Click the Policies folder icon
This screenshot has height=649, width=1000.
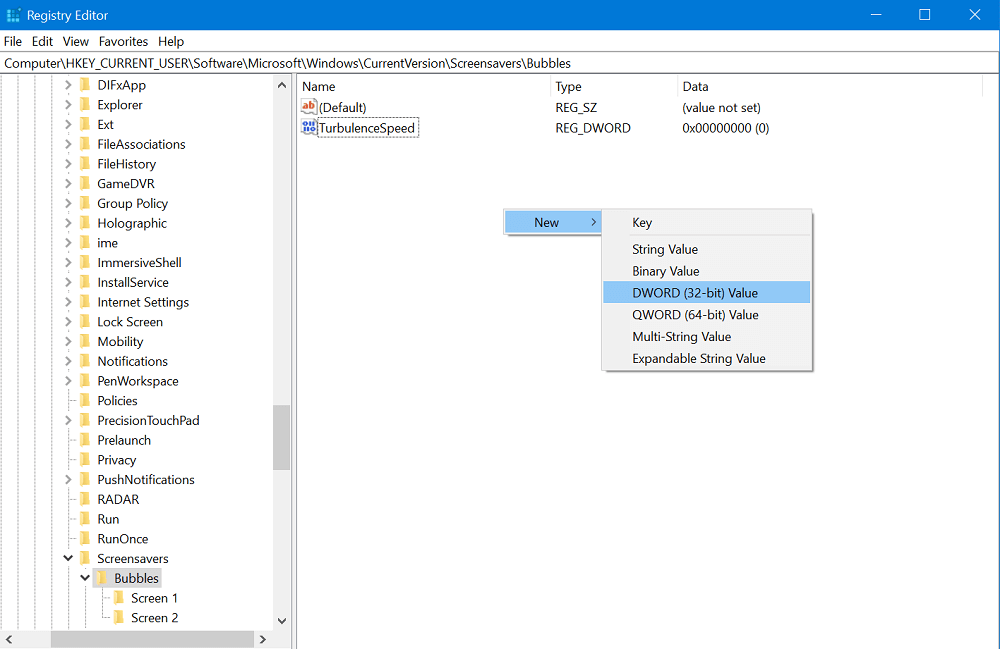pyautogui.click(x=85, y=400)
